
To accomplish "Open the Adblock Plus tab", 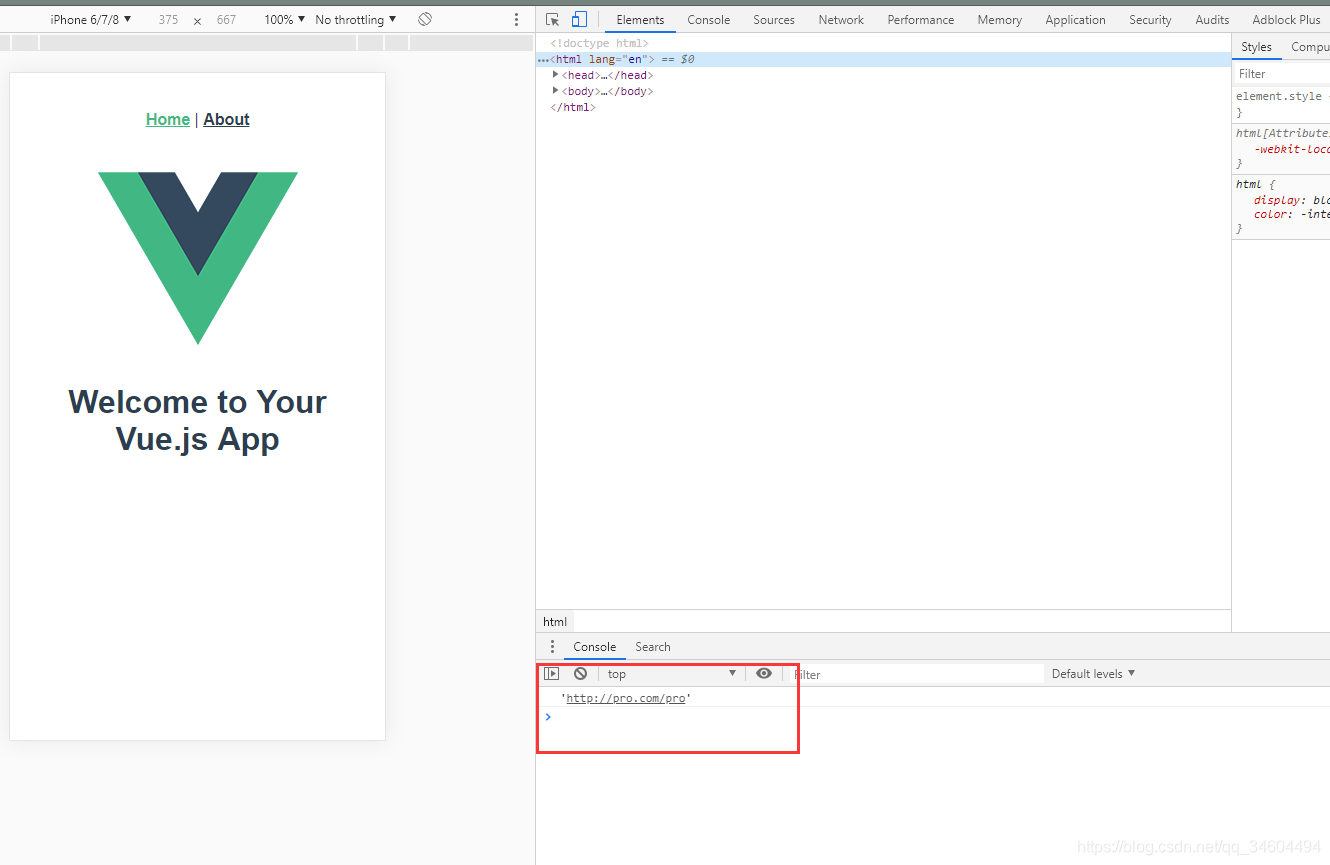I will click(1286, 19).
